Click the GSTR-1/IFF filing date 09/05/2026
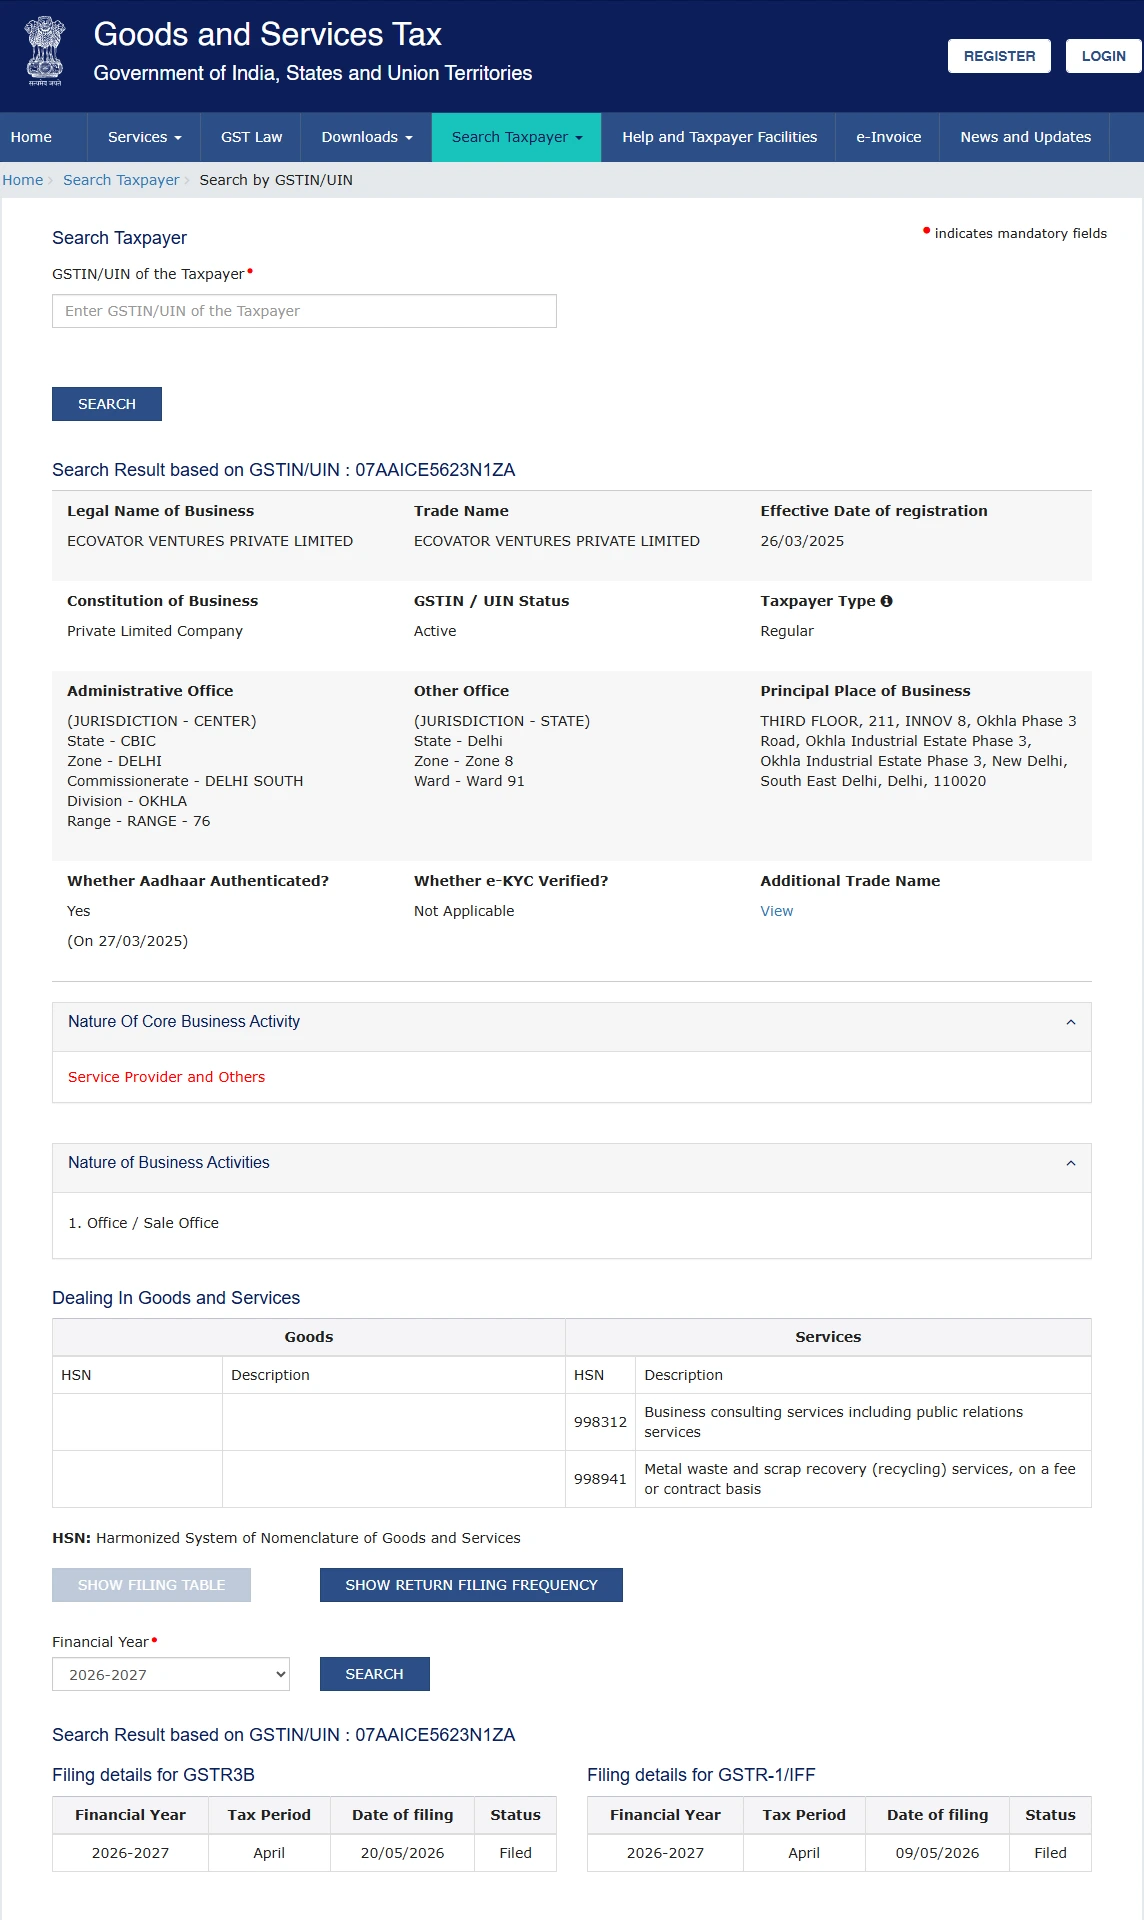1144x1920 pixels. pos(937,1853)
